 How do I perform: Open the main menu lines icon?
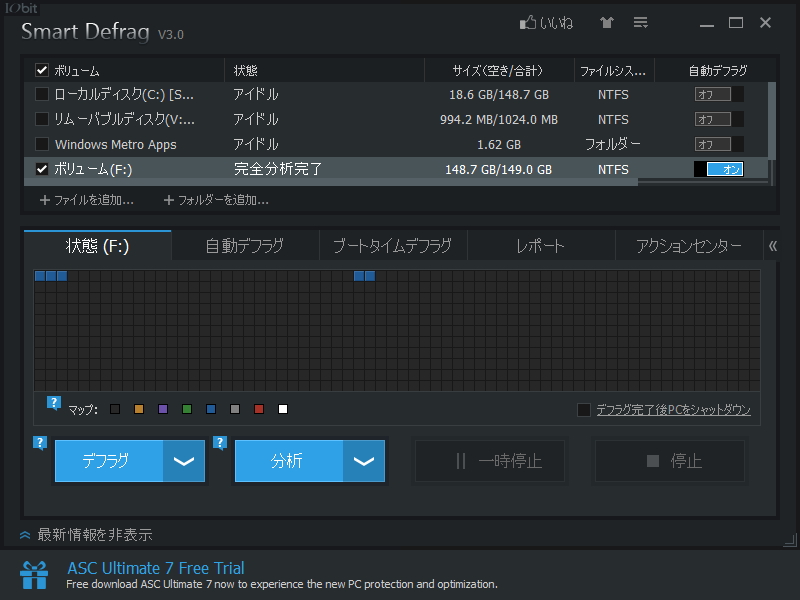[640, 22]
